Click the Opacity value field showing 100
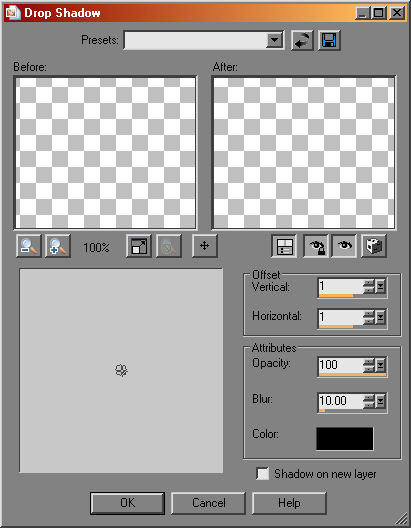 coord(341,364)
